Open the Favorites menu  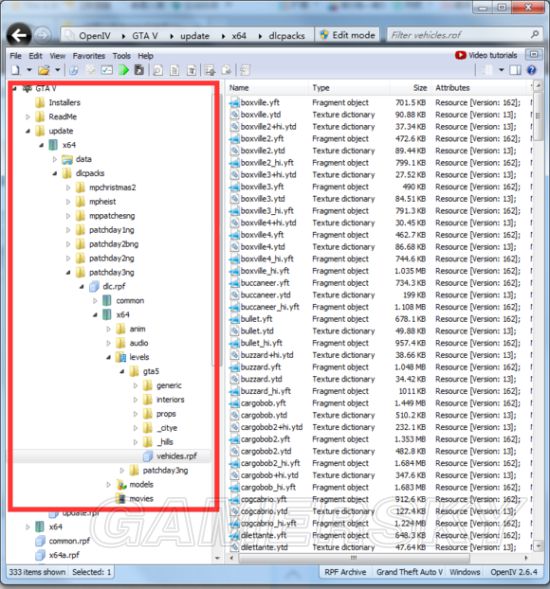[89, 56]
